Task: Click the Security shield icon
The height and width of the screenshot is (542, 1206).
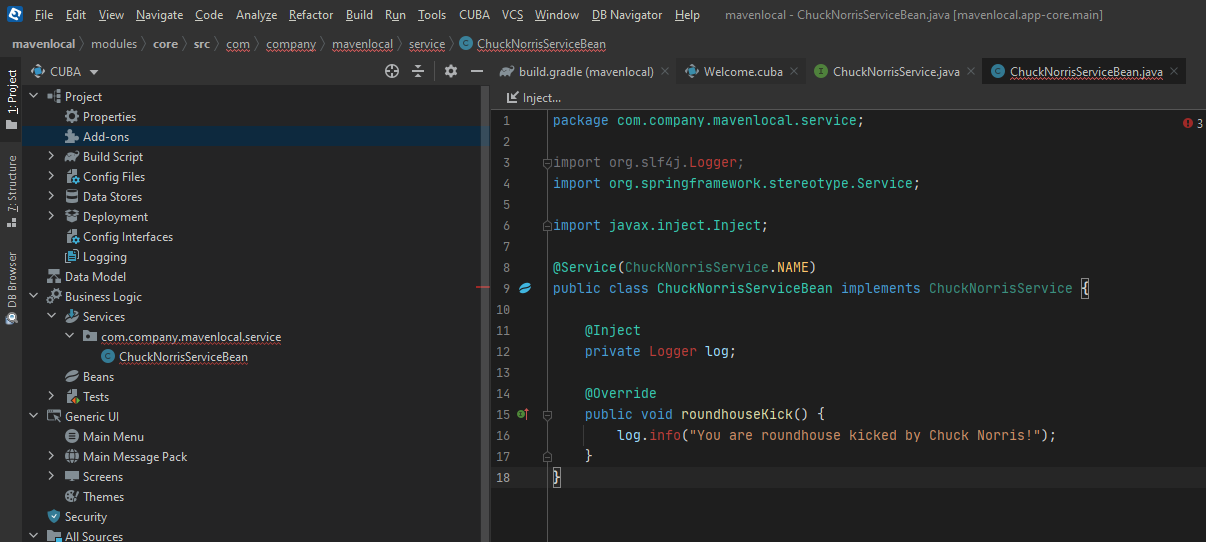Action: tap(54, 517)
